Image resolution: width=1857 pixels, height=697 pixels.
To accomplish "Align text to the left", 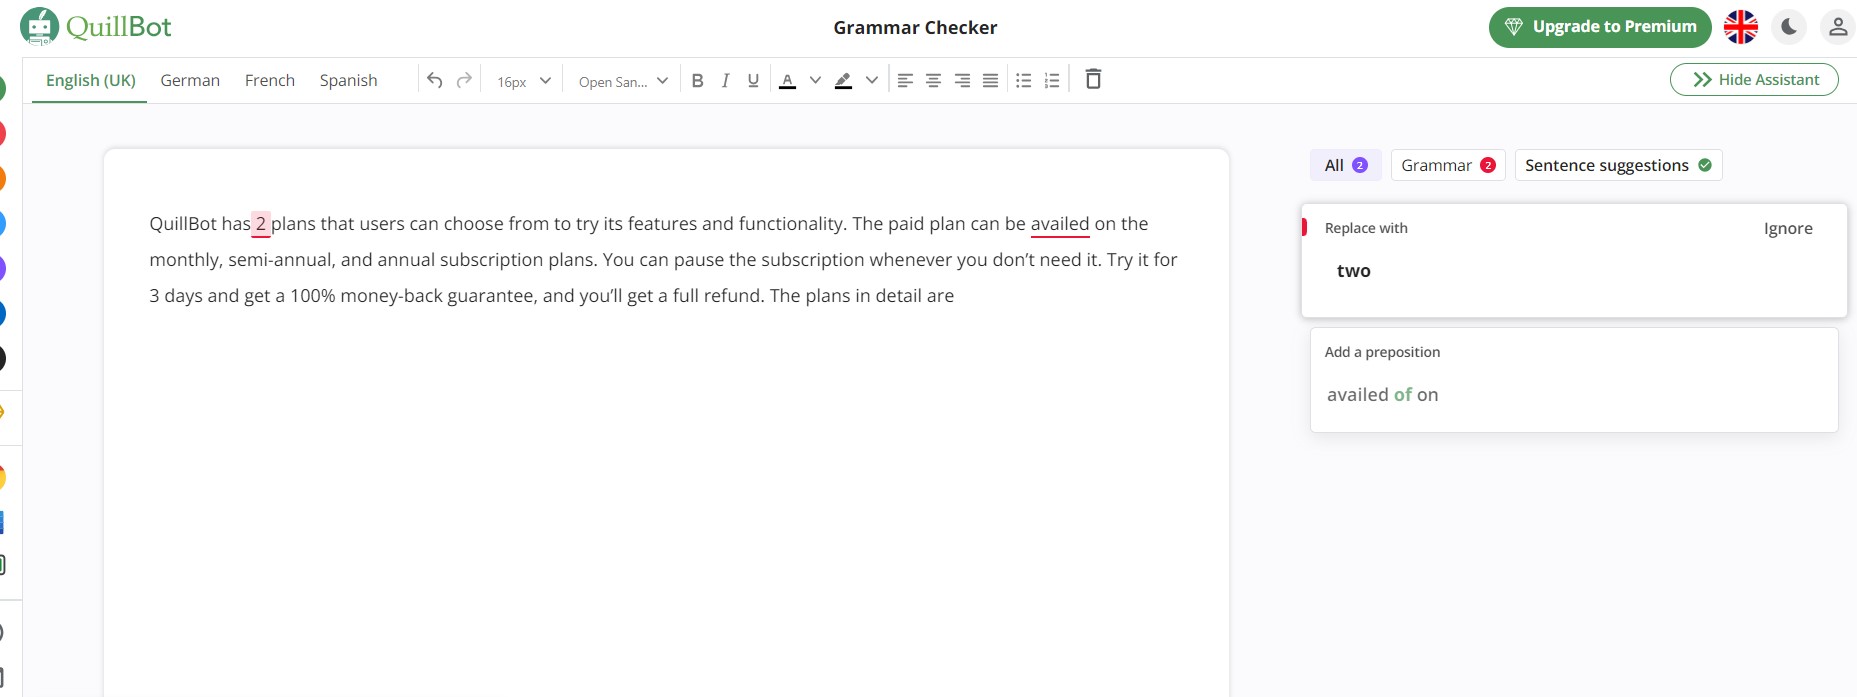I will pos(905,80).
